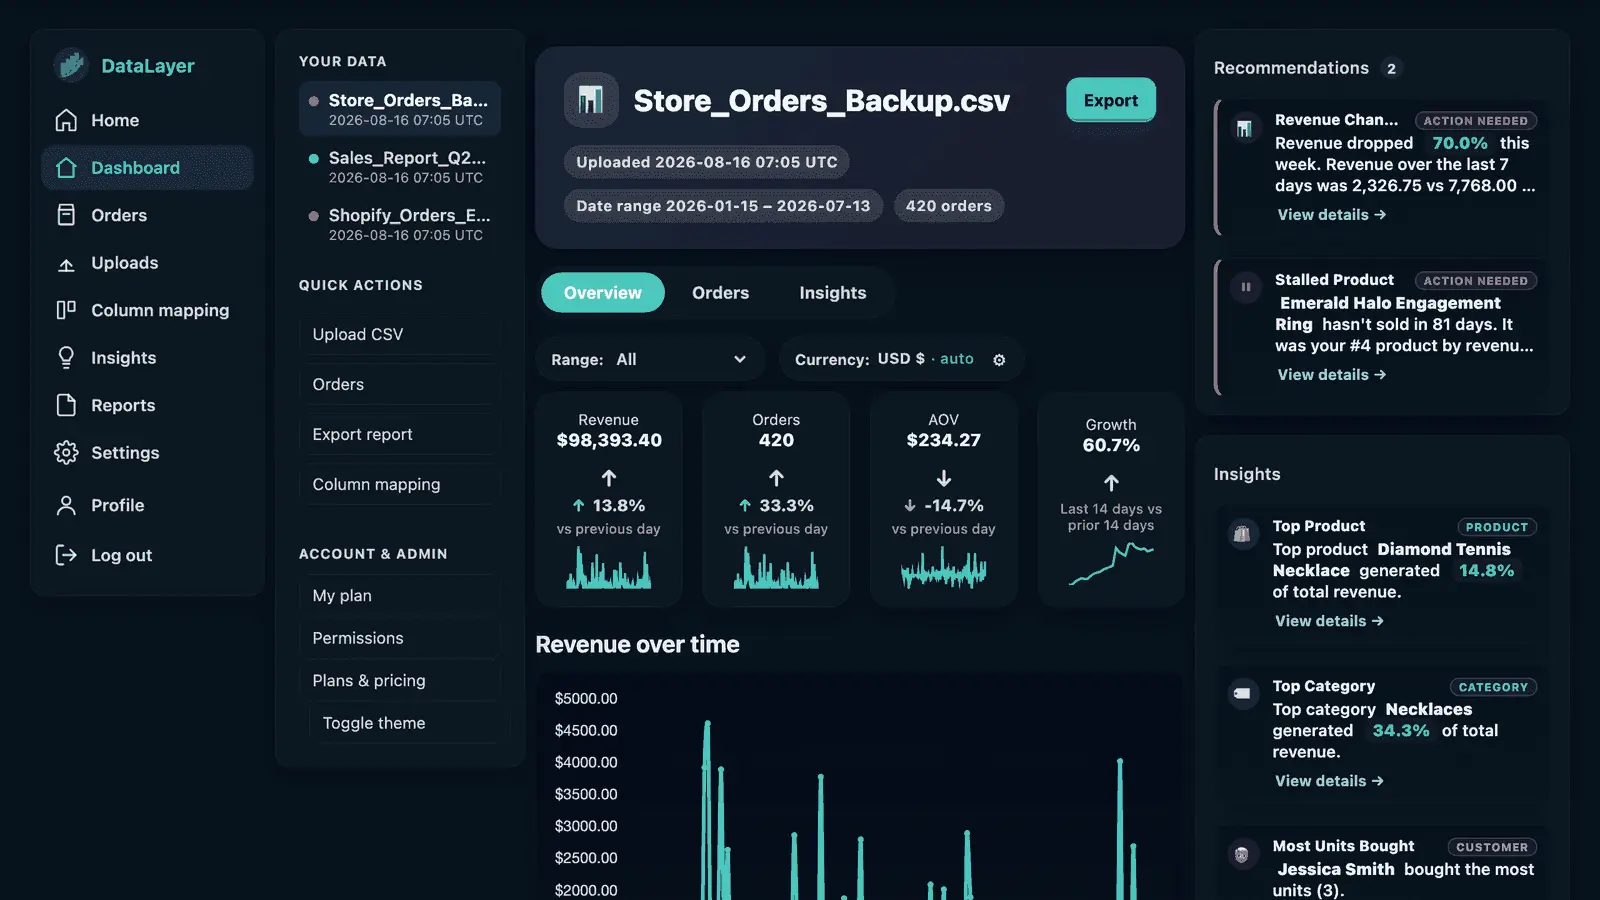This screenshot has width=1600, height=900.
Task: Open the Reports document icon
Action: coord(66,405)
